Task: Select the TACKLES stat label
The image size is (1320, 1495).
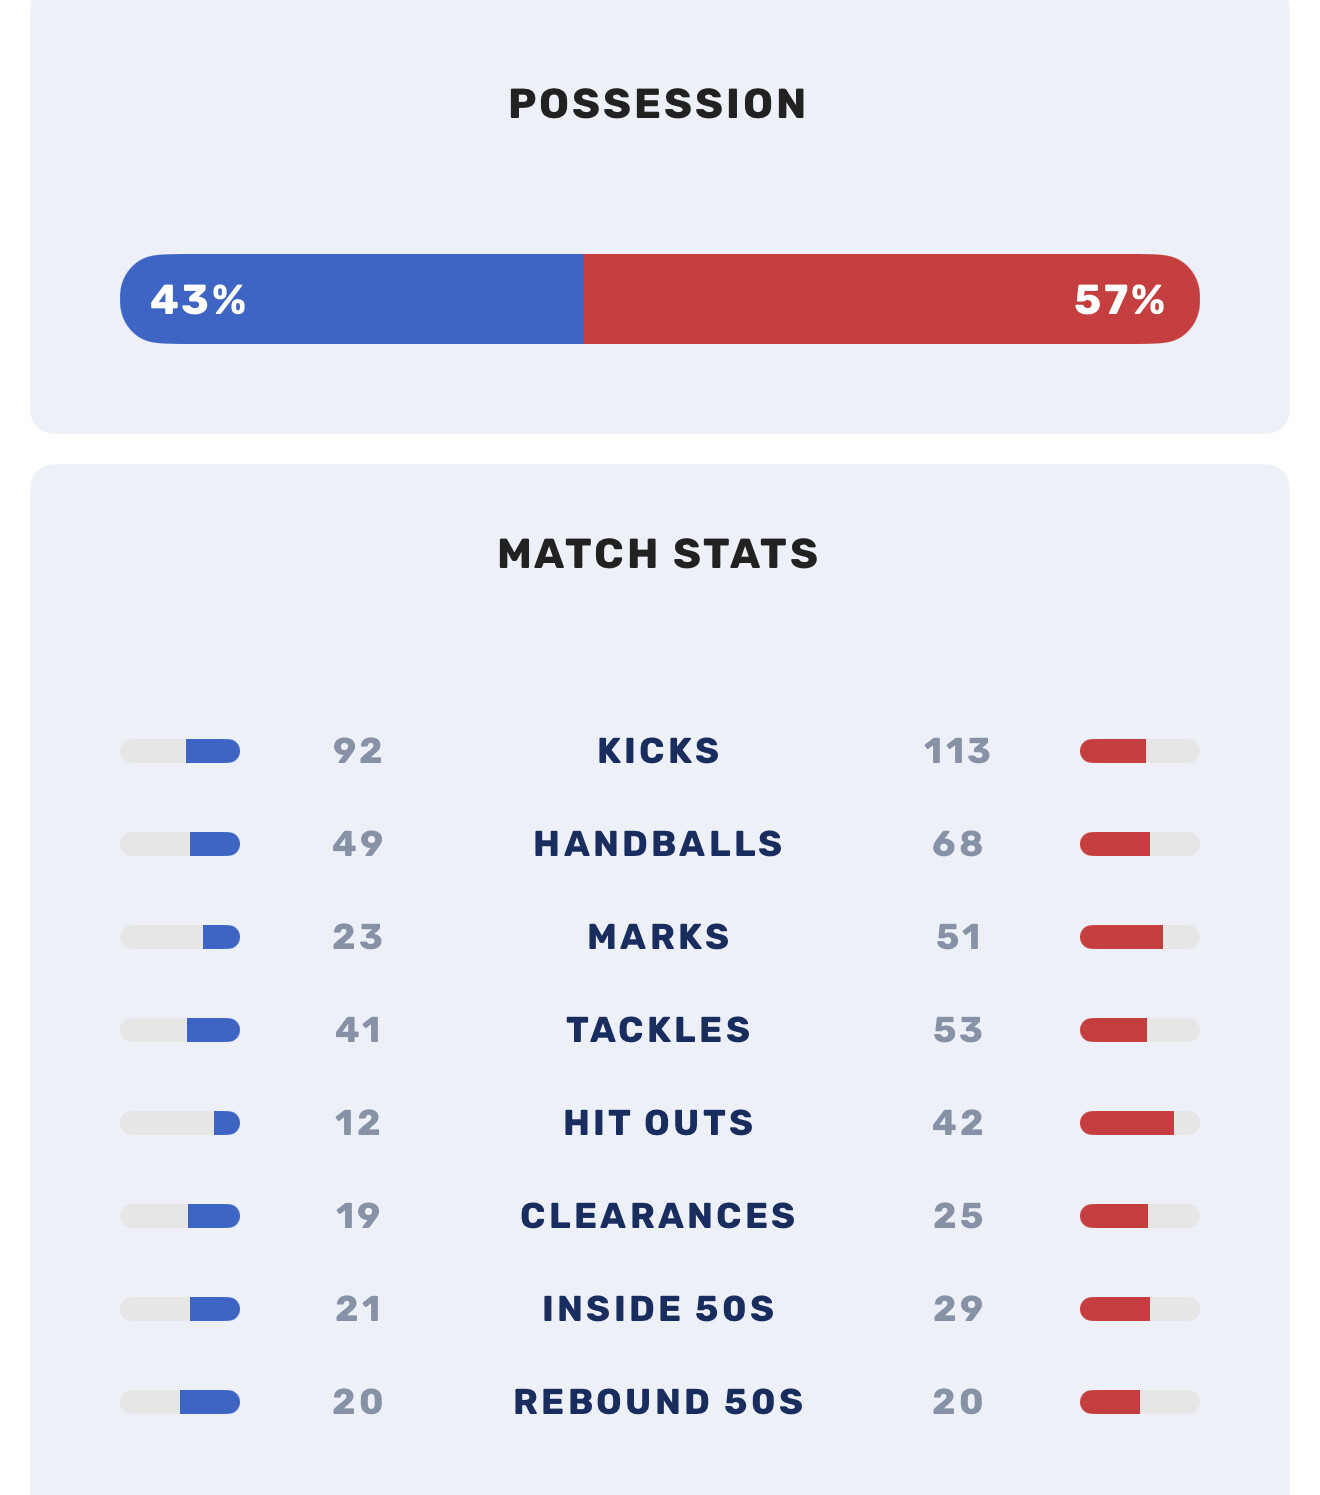Action: [658, 1030]
